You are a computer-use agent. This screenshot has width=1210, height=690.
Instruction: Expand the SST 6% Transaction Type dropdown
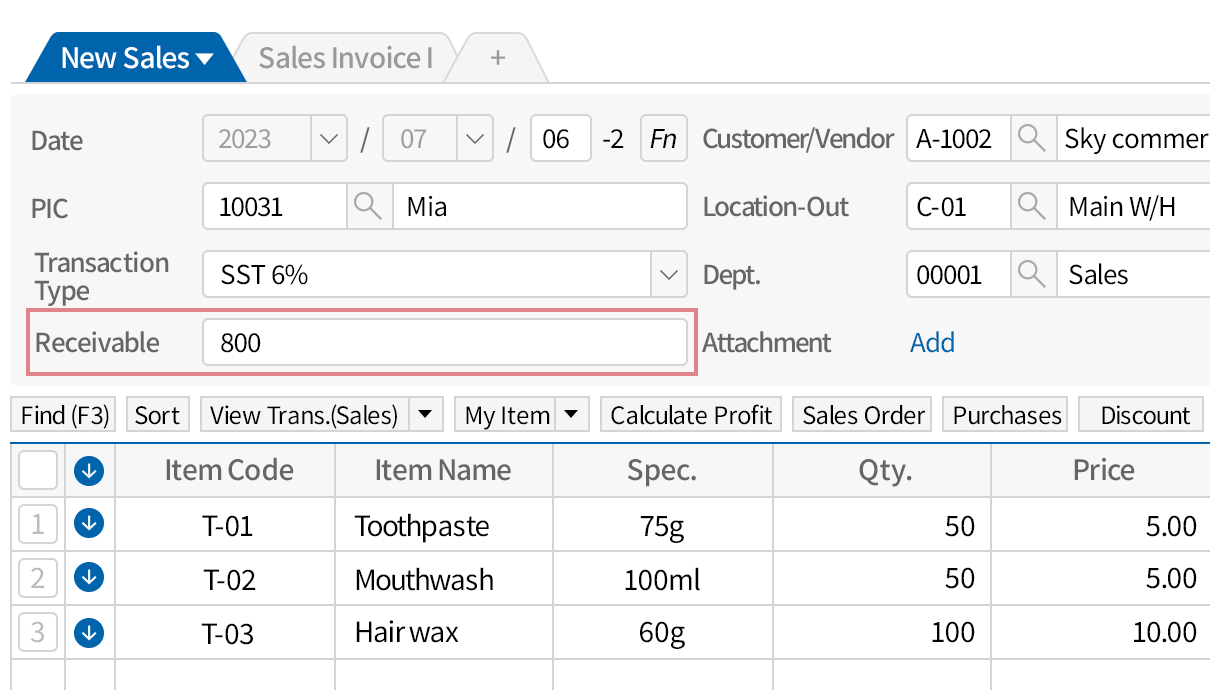tap(668, 274)
